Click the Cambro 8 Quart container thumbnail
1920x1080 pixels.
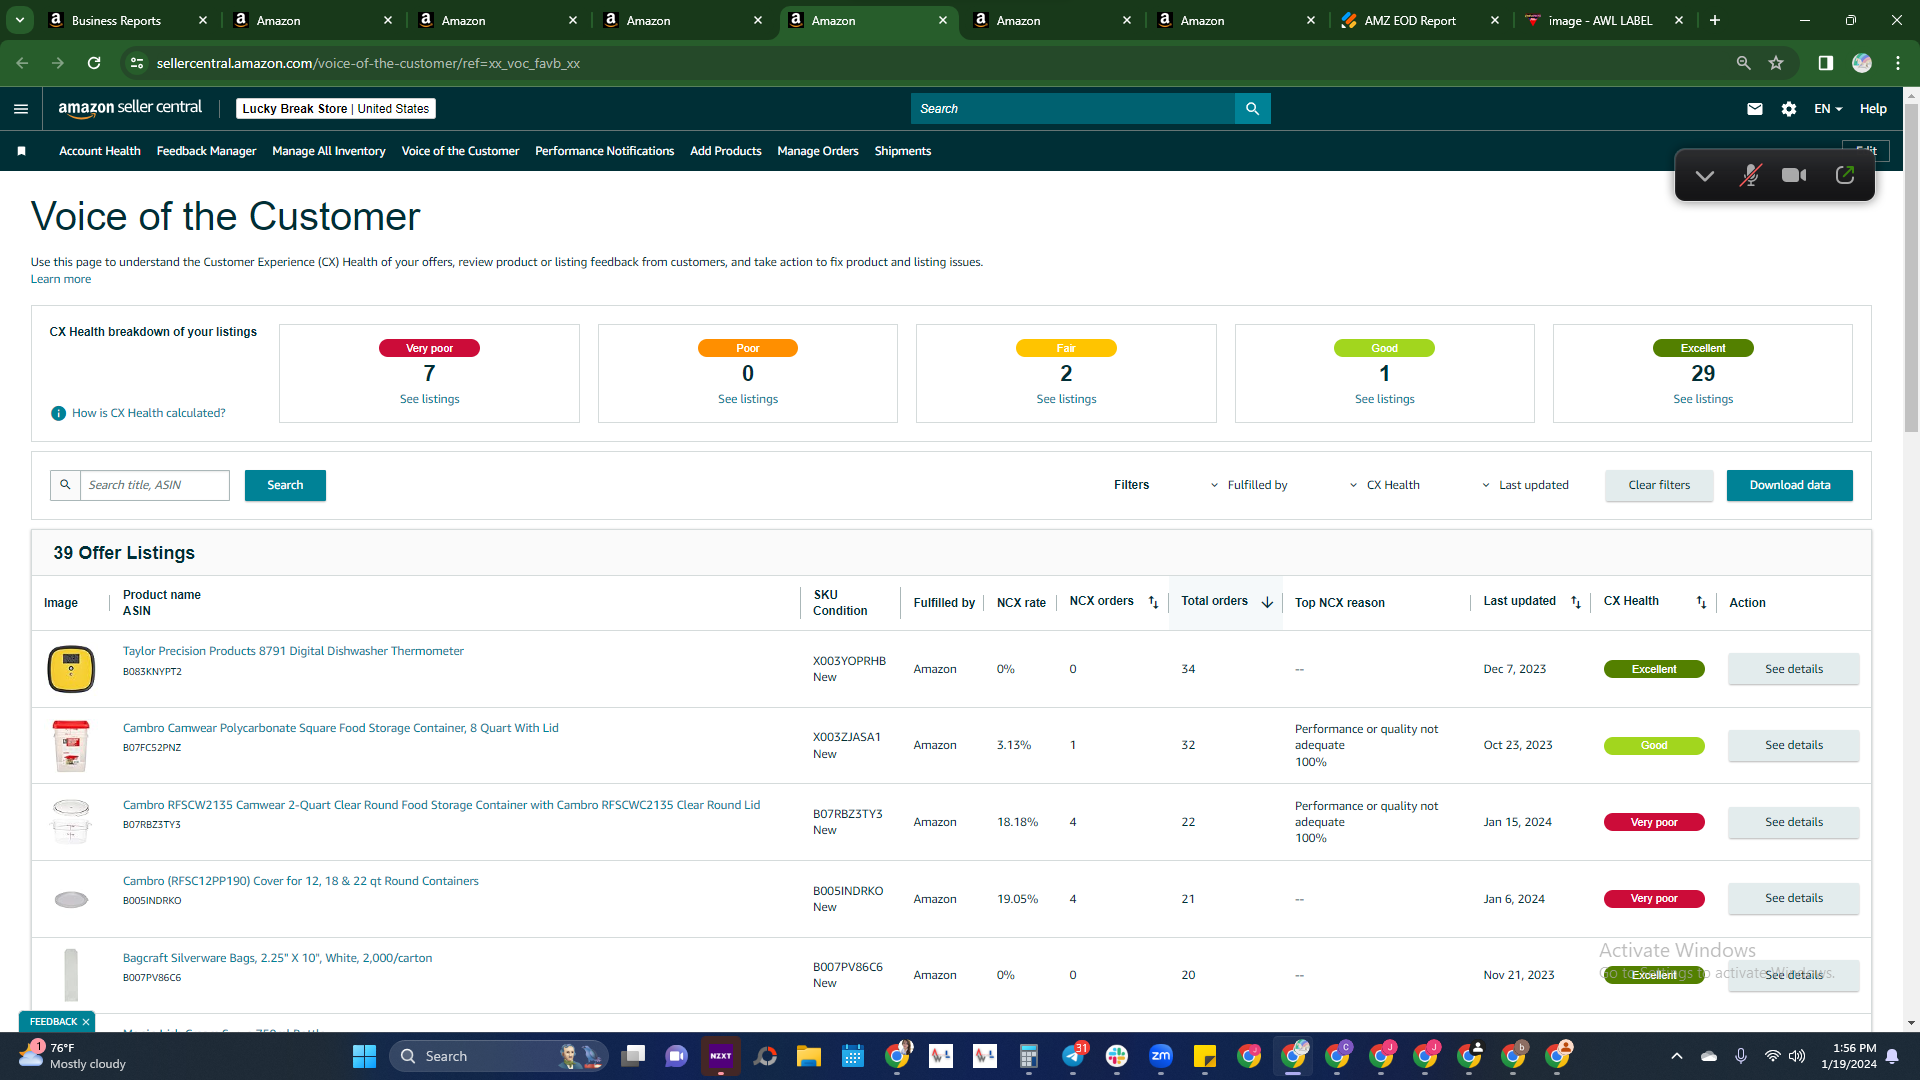pos(71,746)
